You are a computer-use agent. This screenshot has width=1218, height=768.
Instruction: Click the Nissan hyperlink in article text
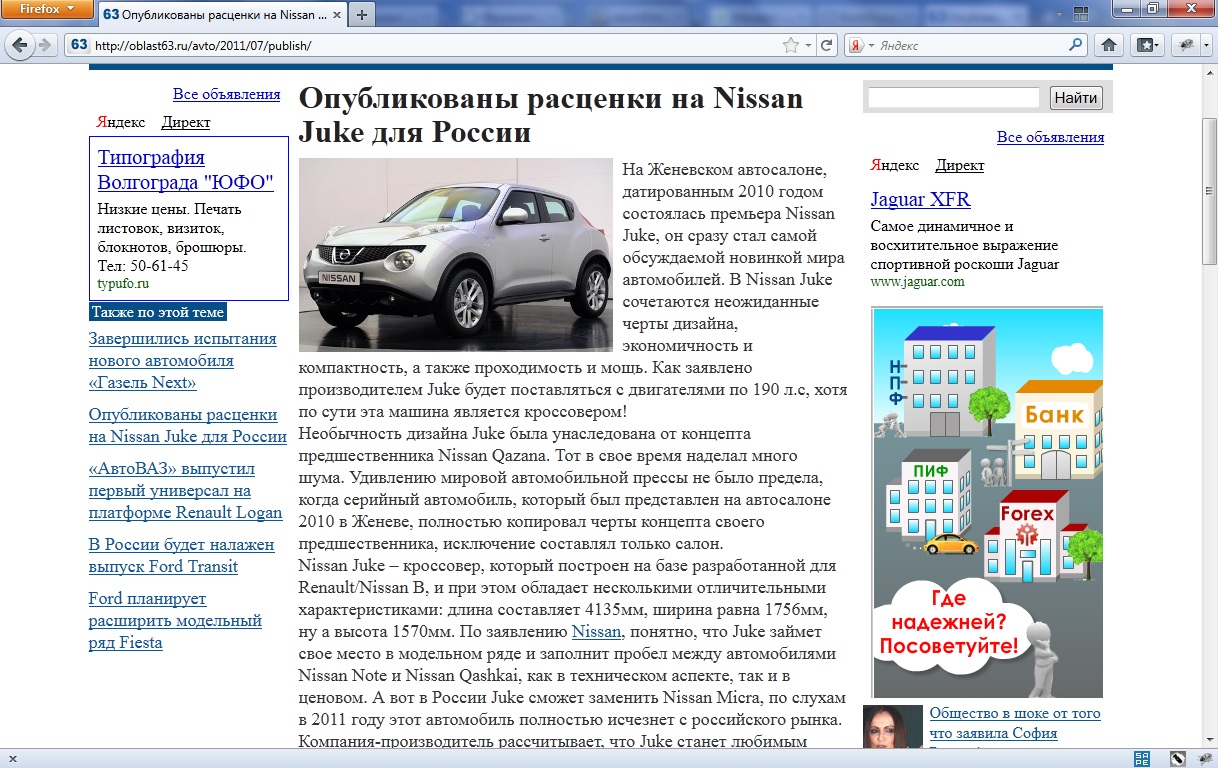point(597,632)
